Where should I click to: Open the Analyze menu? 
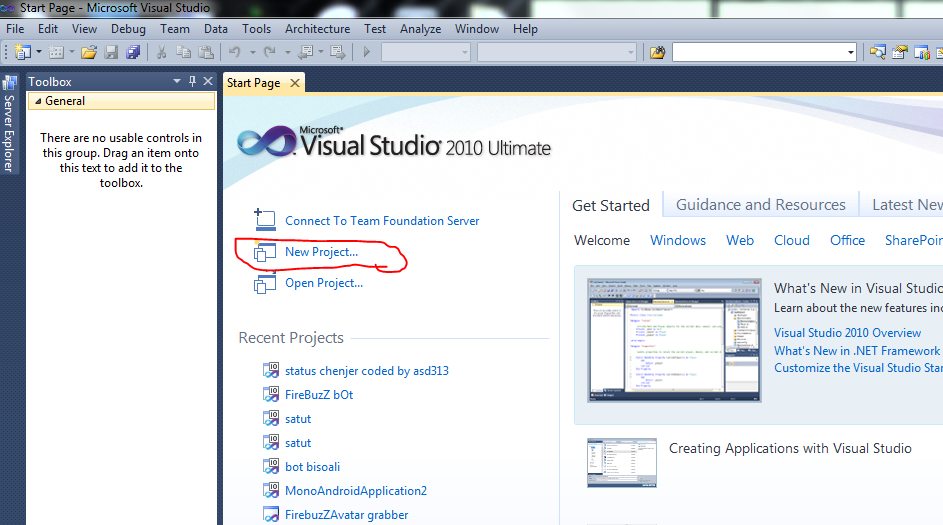[x=420, y=29]
